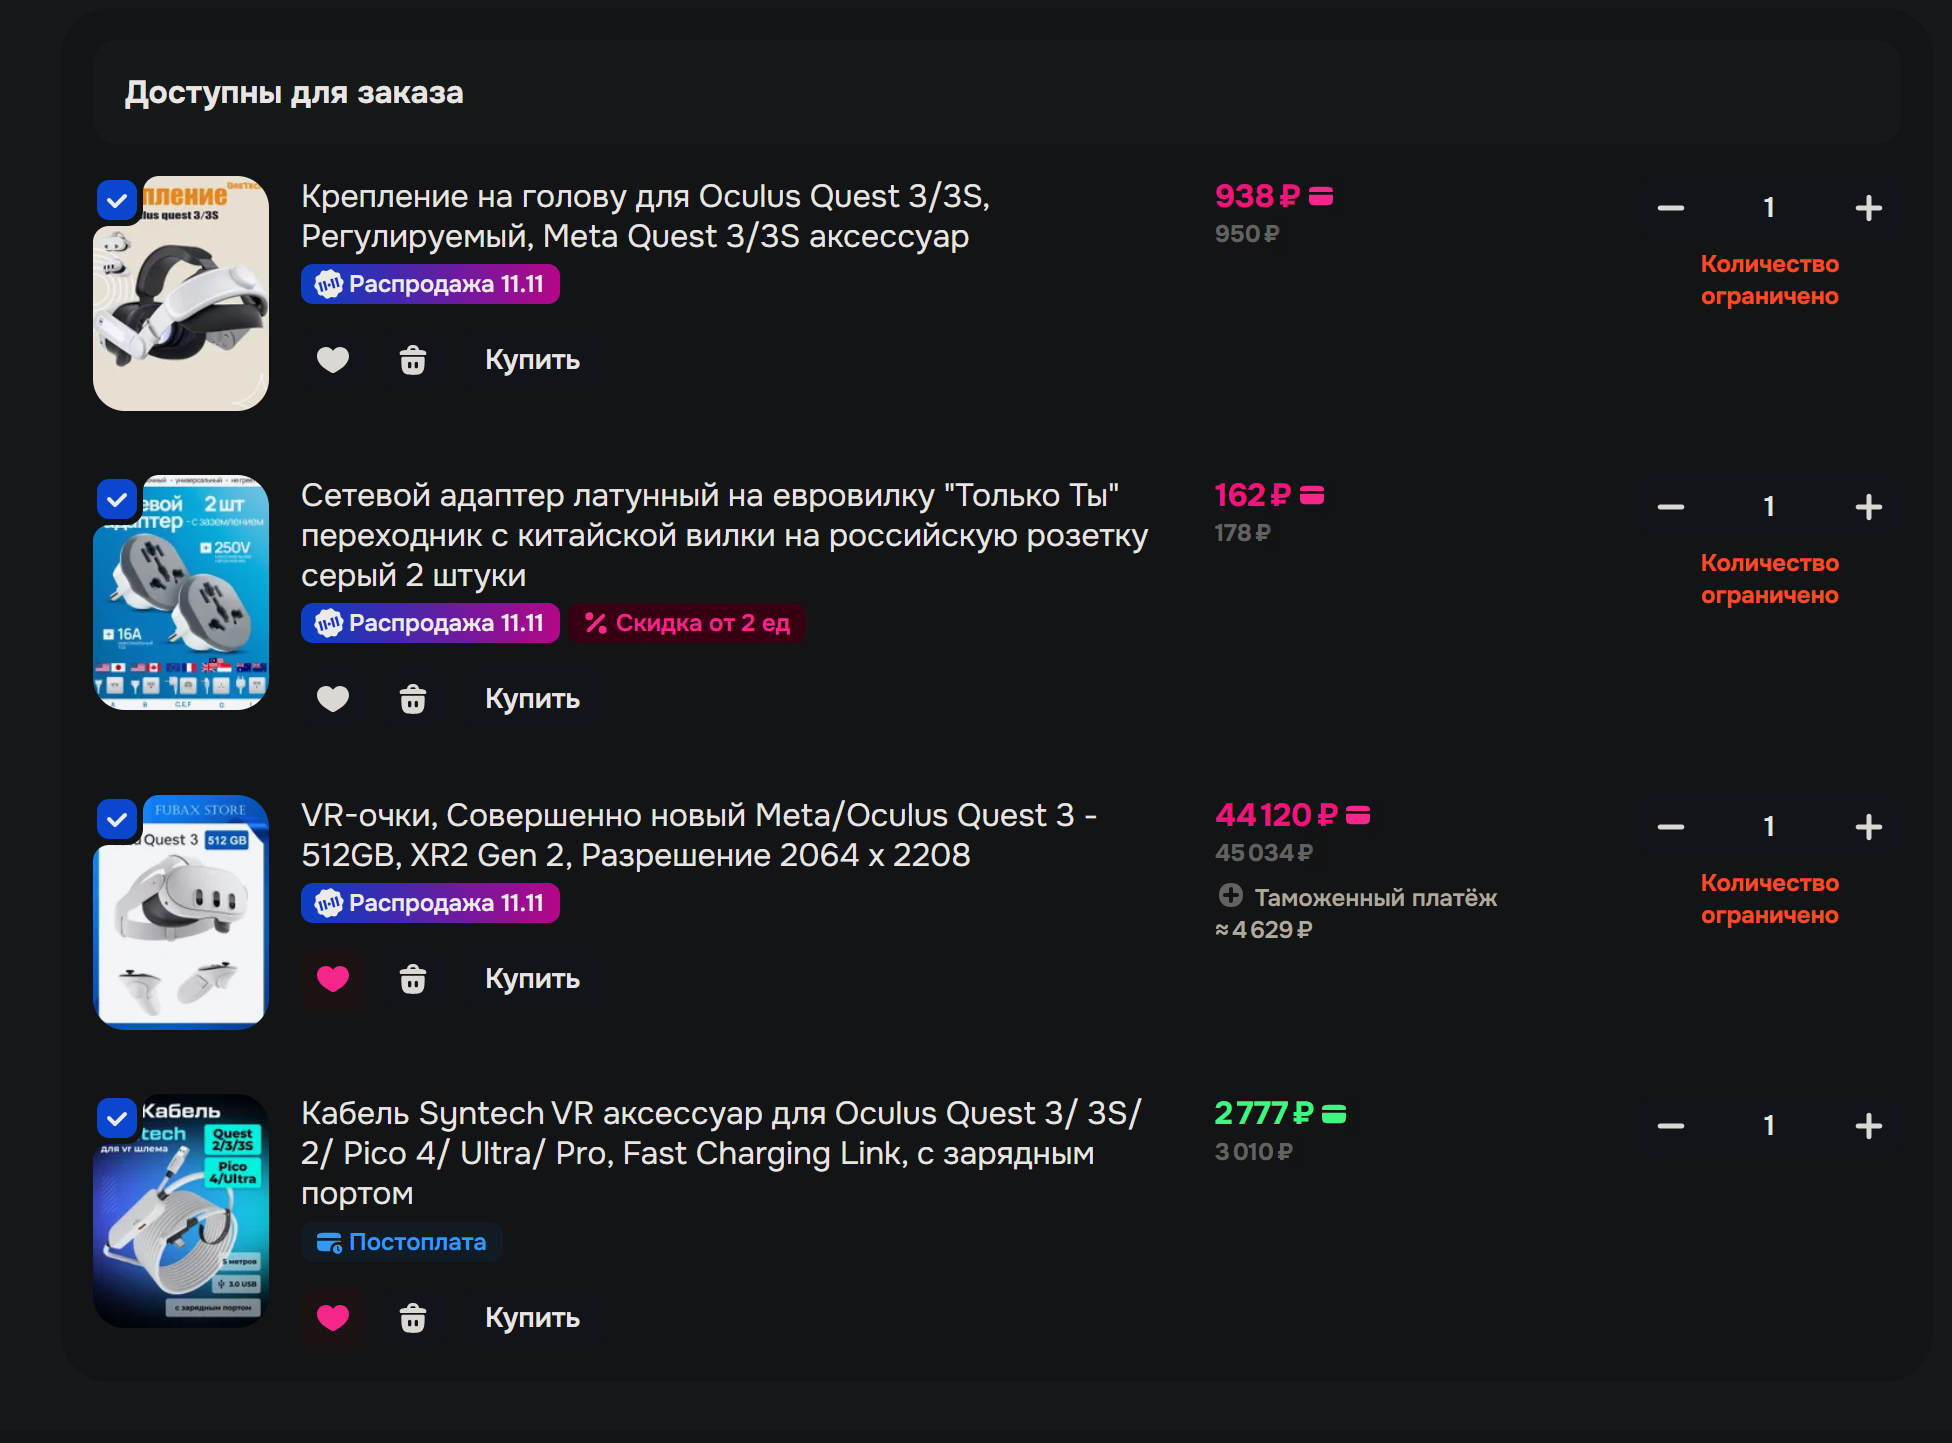Click Купить for the Syntech cable
The image size is (1952, 1443).
tap(532, 1318)
